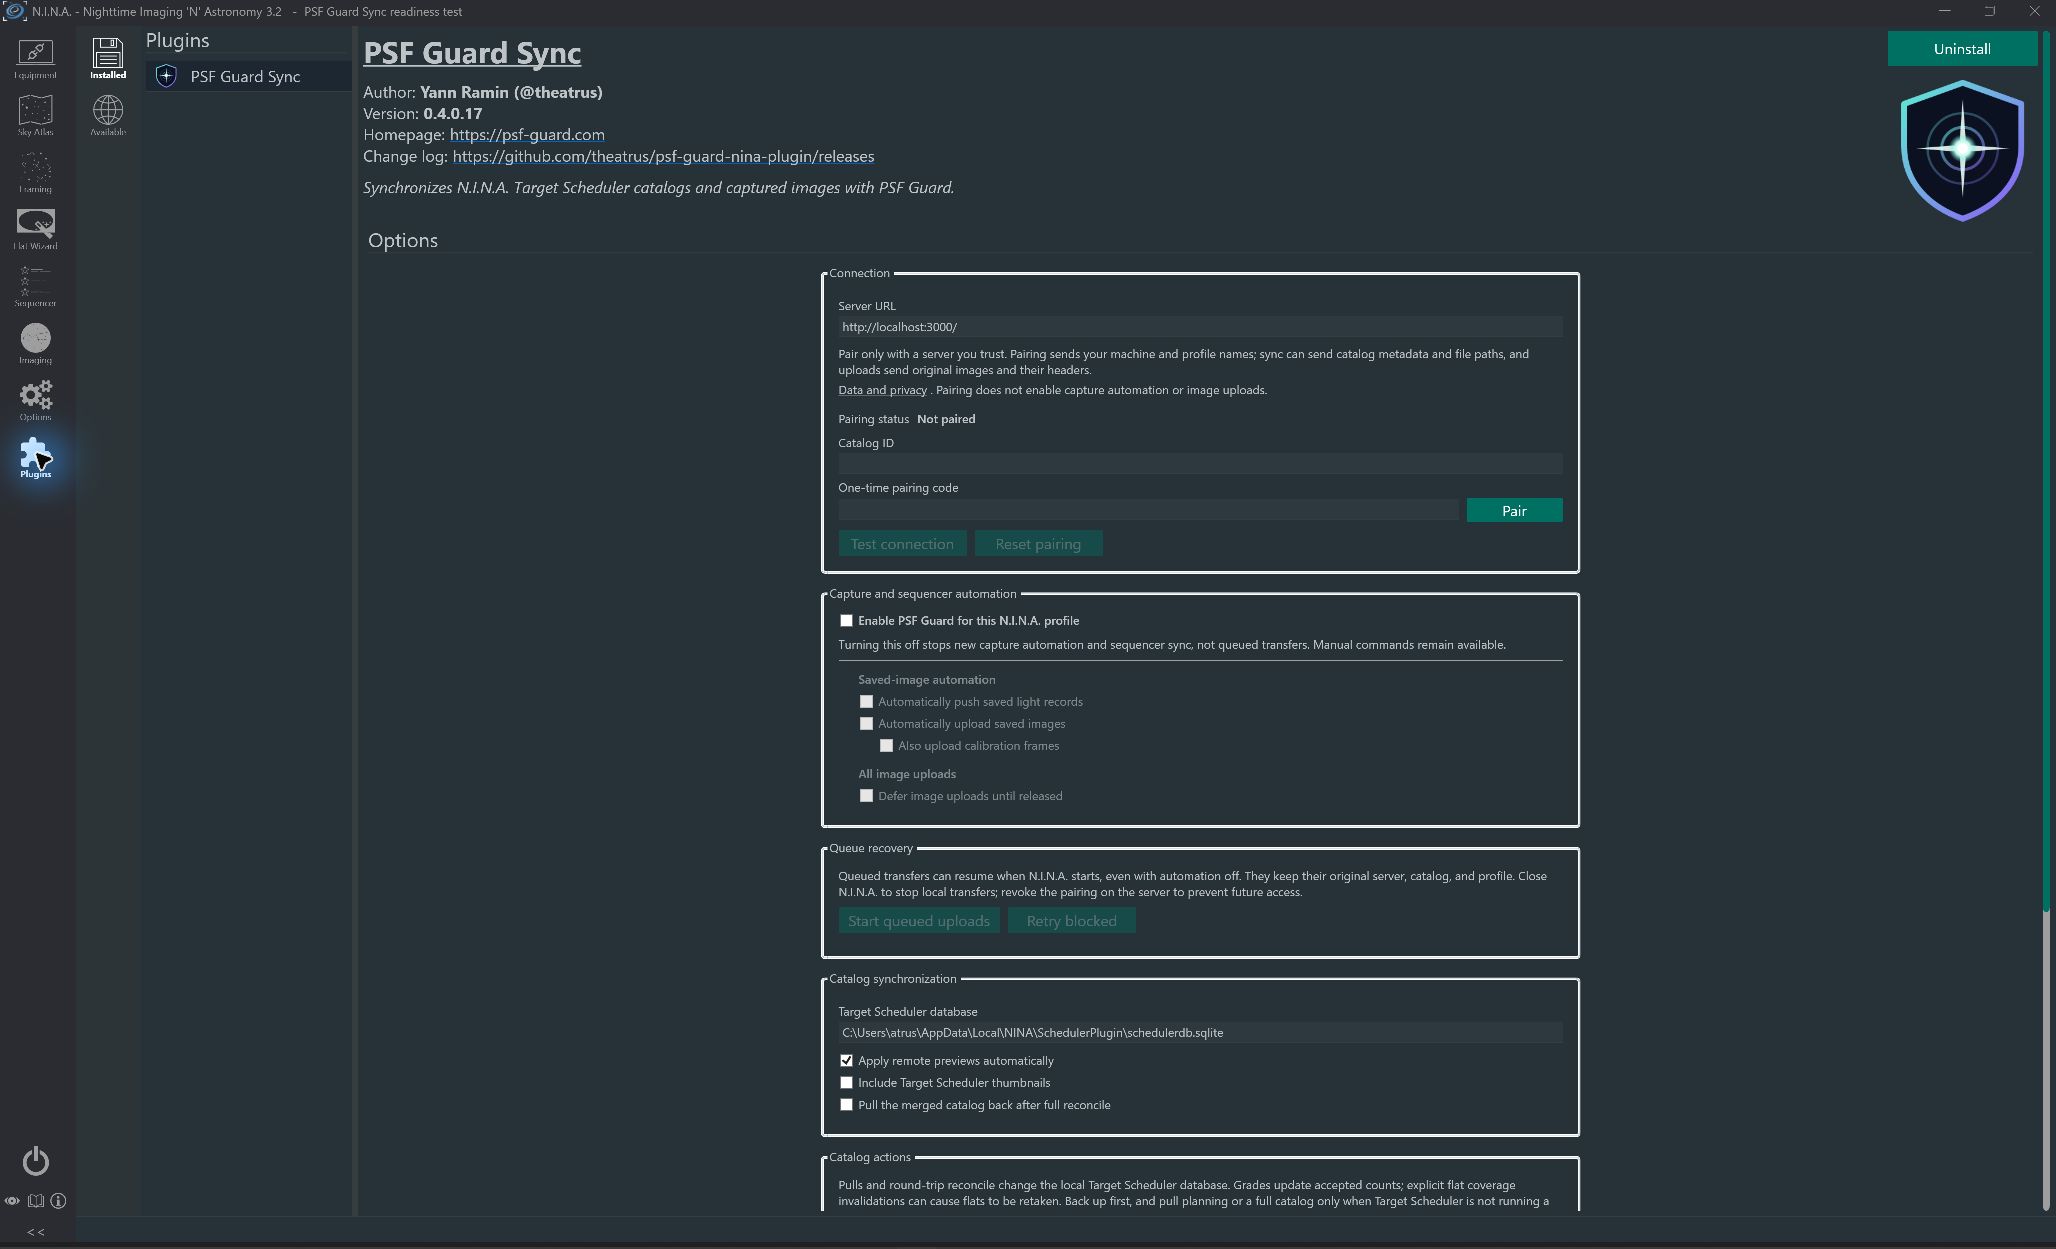The image size is (2056, 1249).
Task: Open the Data and privacy link
Action: click(x=882, y=391)
